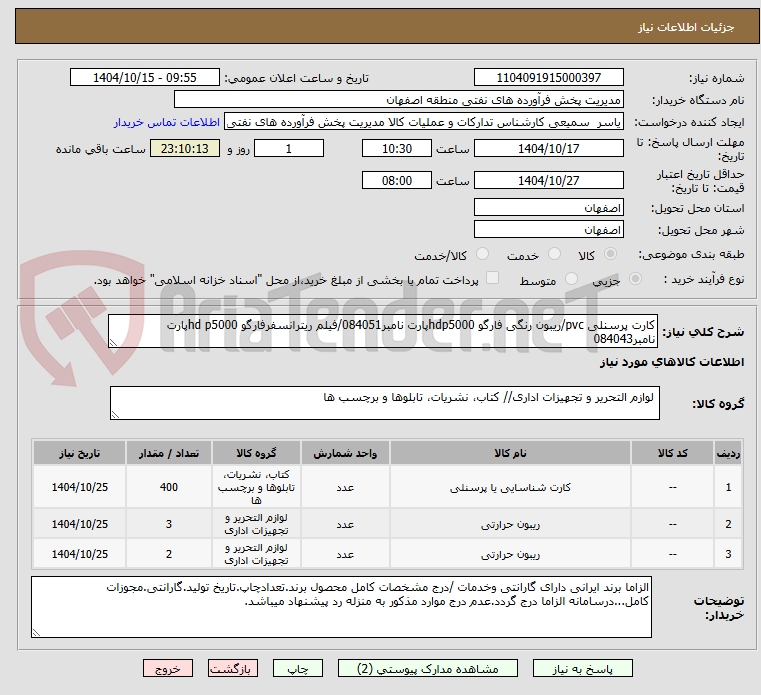Click the resize handle of buyer notes textarea
Image resolution: width=761 pixels, height=695 pixels.
pyautogui.click(x=36, y=632)
